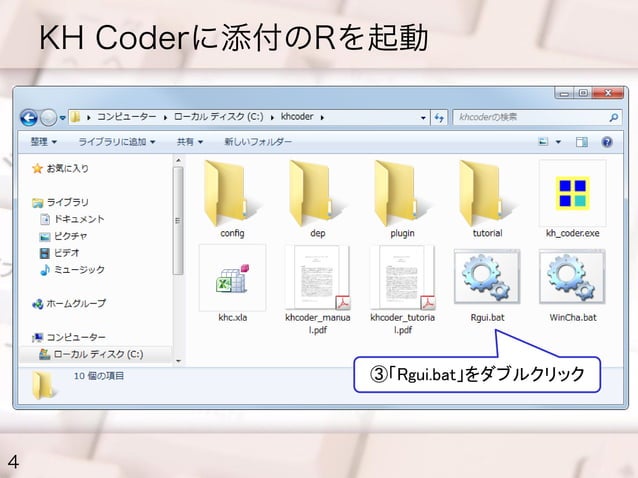Toggle the preview pane button
This screenshot has width=638, height=478.
[x=581, y=142]
